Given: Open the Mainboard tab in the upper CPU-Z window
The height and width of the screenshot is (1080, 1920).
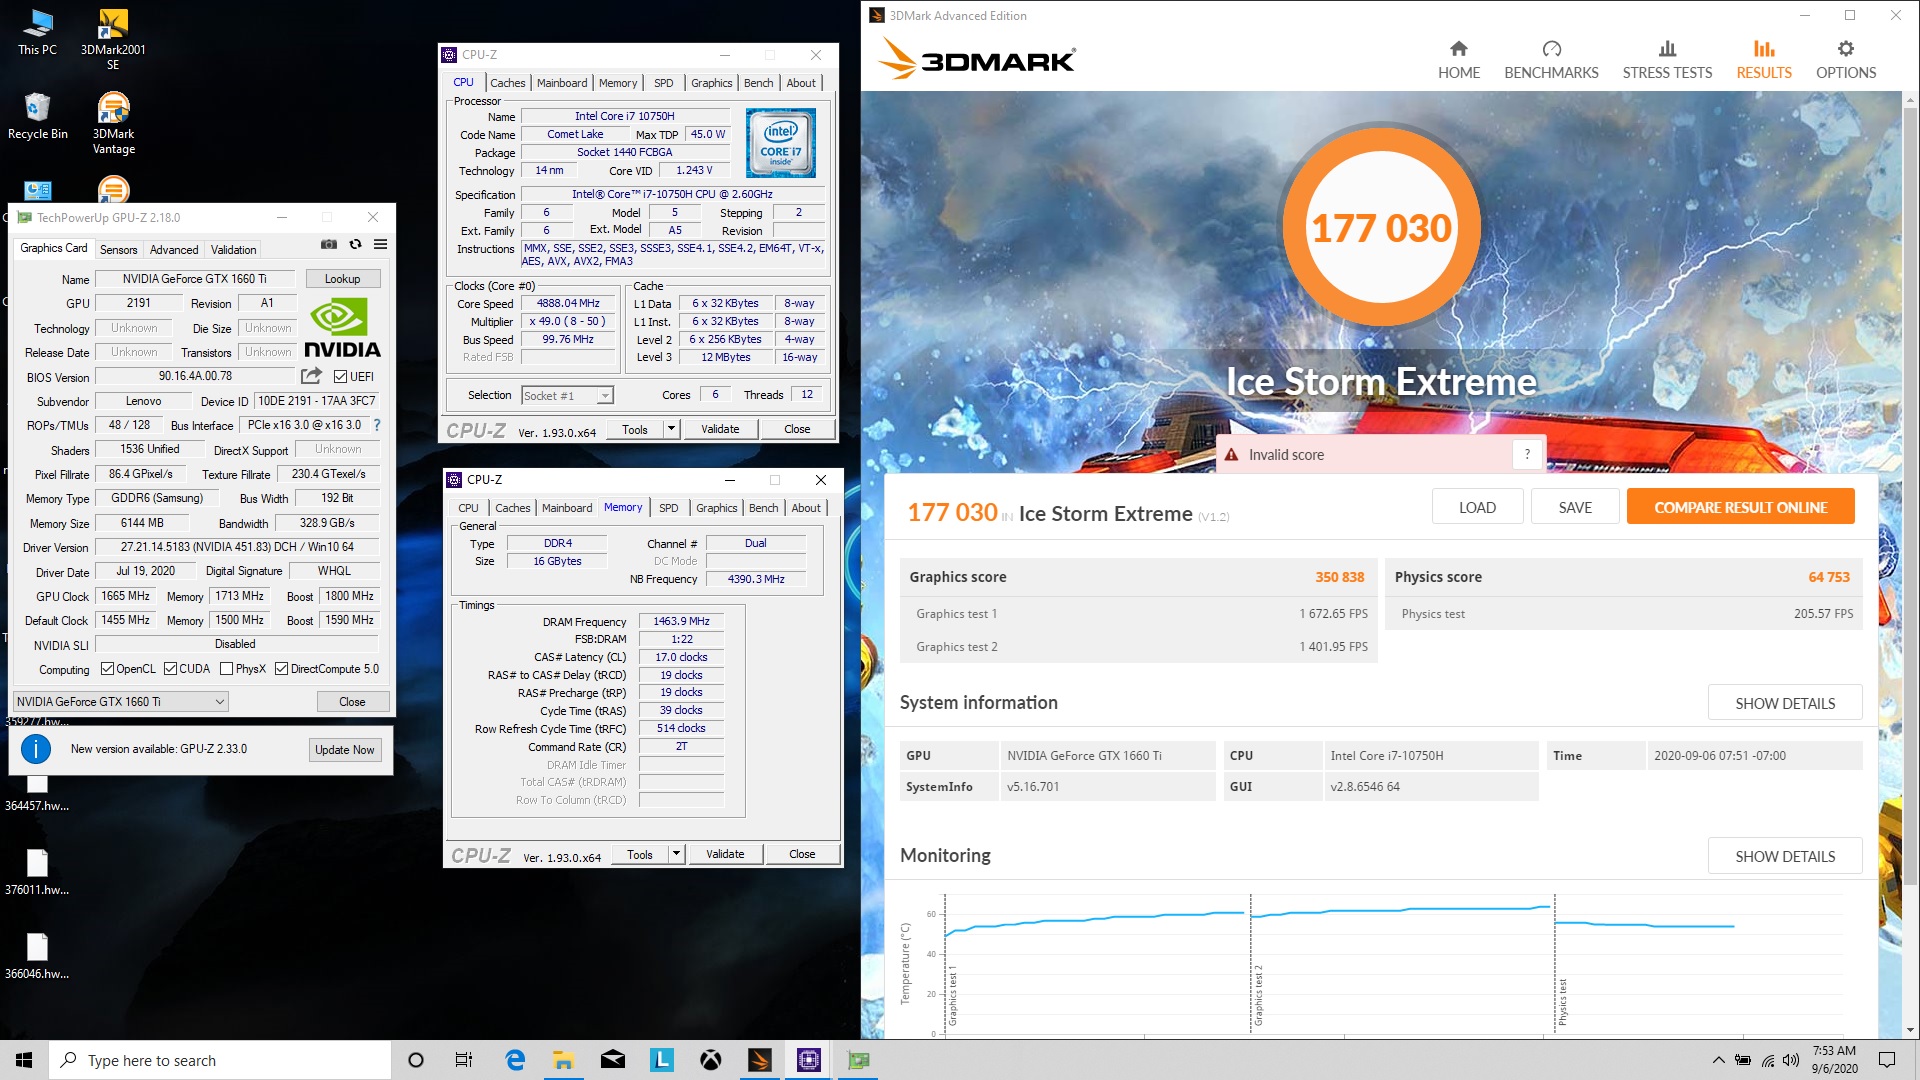Looking at the screenshot, I should point(562,83).
